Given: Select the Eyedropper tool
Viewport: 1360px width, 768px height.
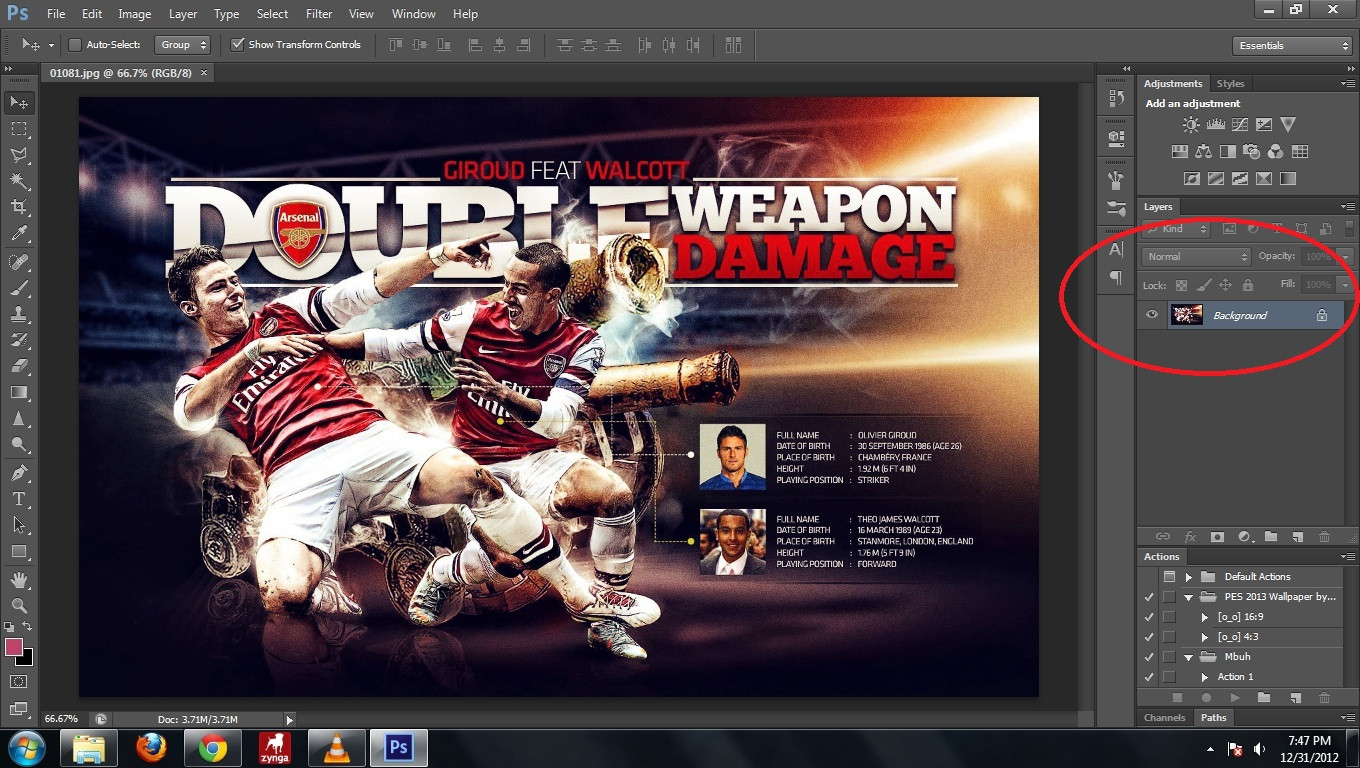Looking at the screenshot, I should [18, 234].
